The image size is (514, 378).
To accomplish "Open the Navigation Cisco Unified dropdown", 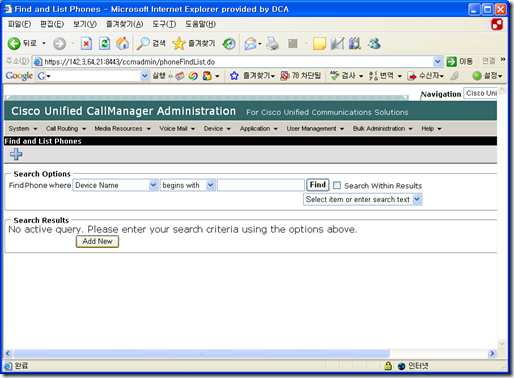I will [x=481, y=93].
